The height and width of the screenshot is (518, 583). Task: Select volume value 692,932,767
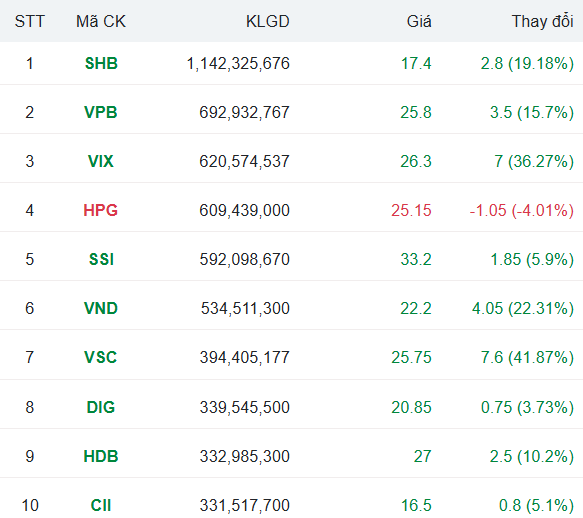point(244,113)
